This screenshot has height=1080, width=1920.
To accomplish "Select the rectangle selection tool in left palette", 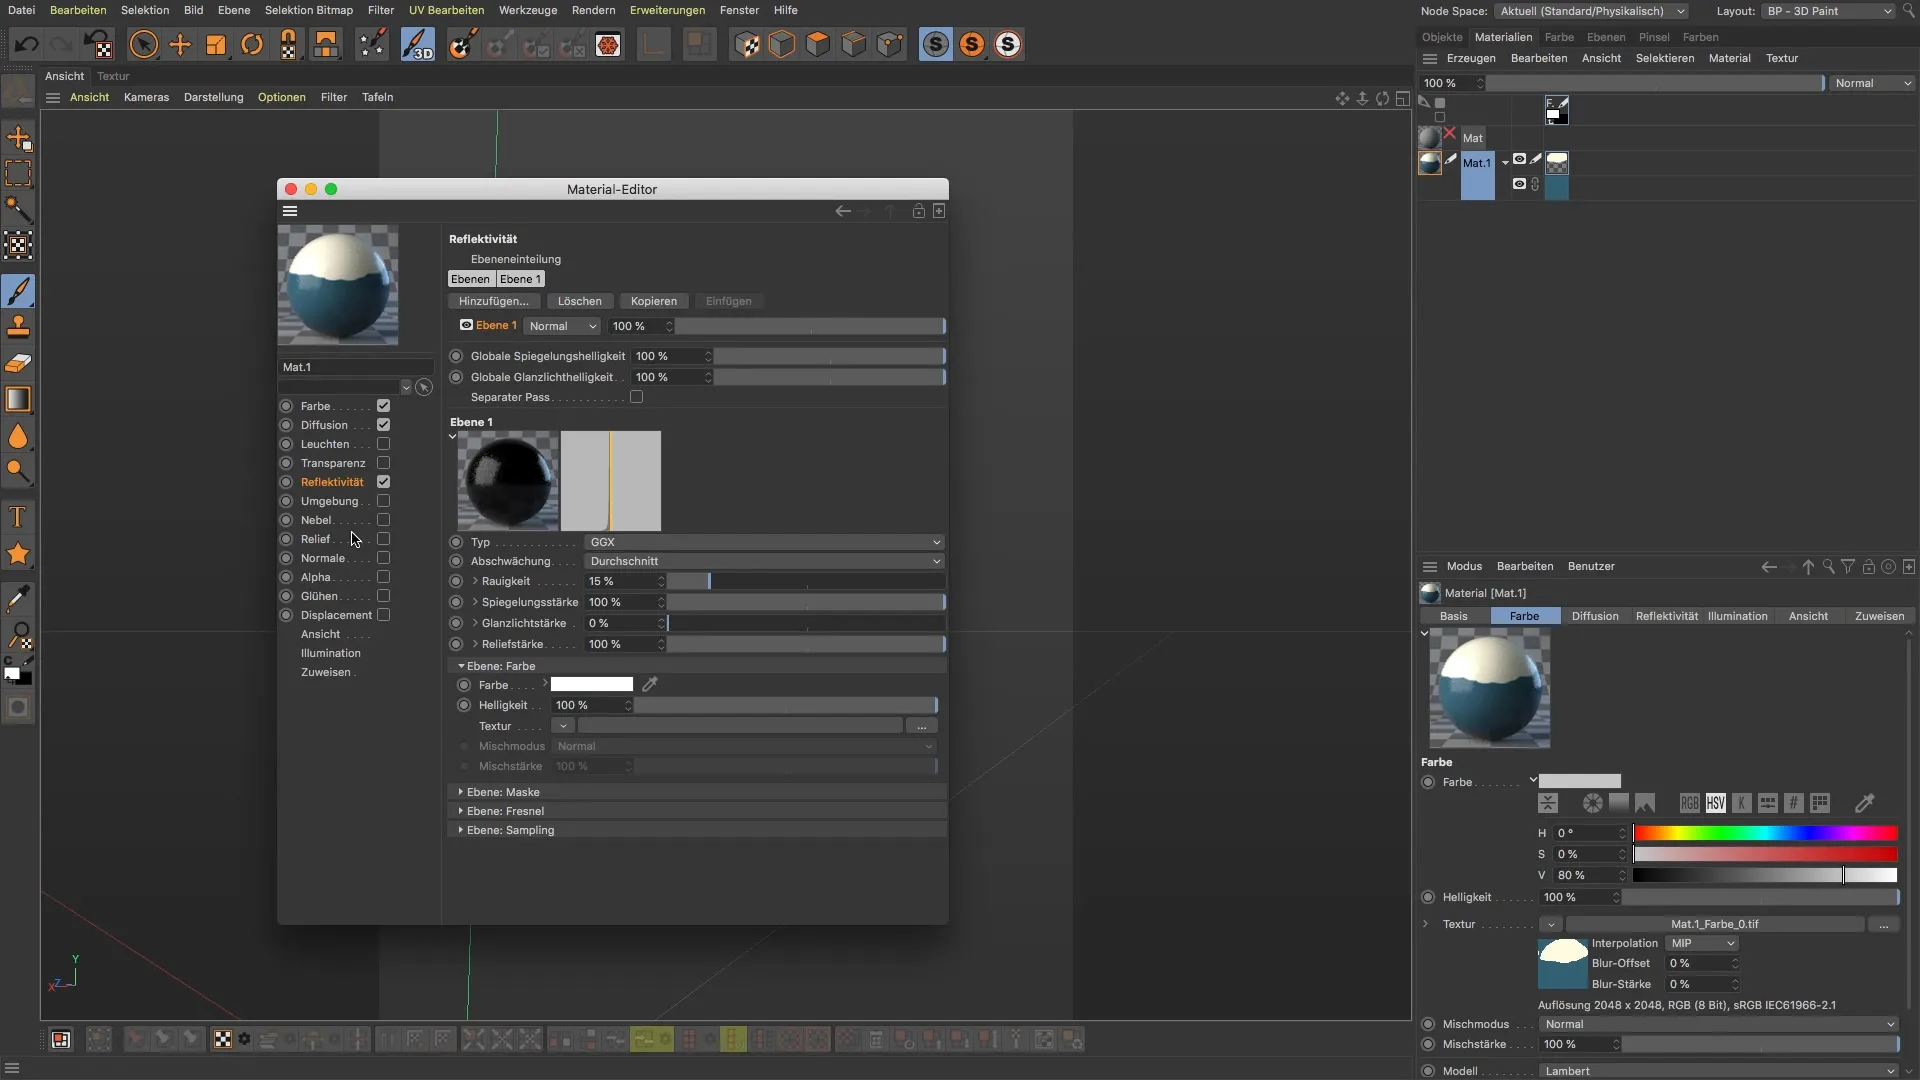I will [x=18, y=173].
